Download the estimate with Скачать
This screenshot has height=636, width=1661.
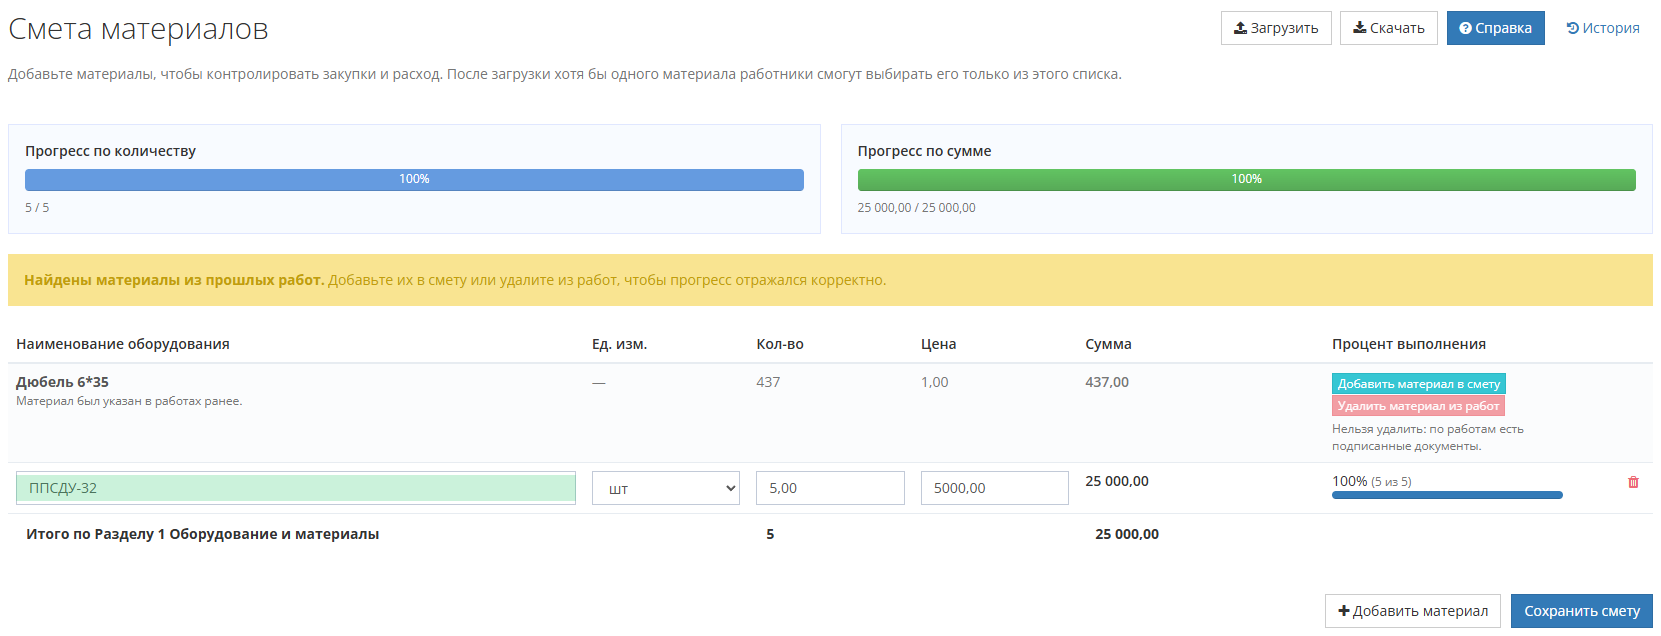pos(1388,28)
